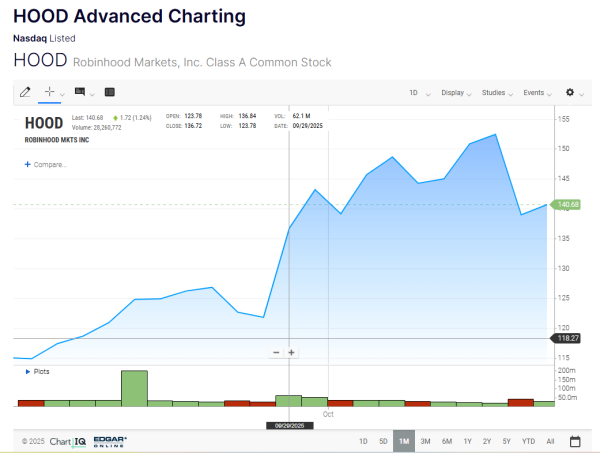Viewport: 600px width, 453px height.
Task: Click the tallest green volume bar
Action: pos(134,388)
